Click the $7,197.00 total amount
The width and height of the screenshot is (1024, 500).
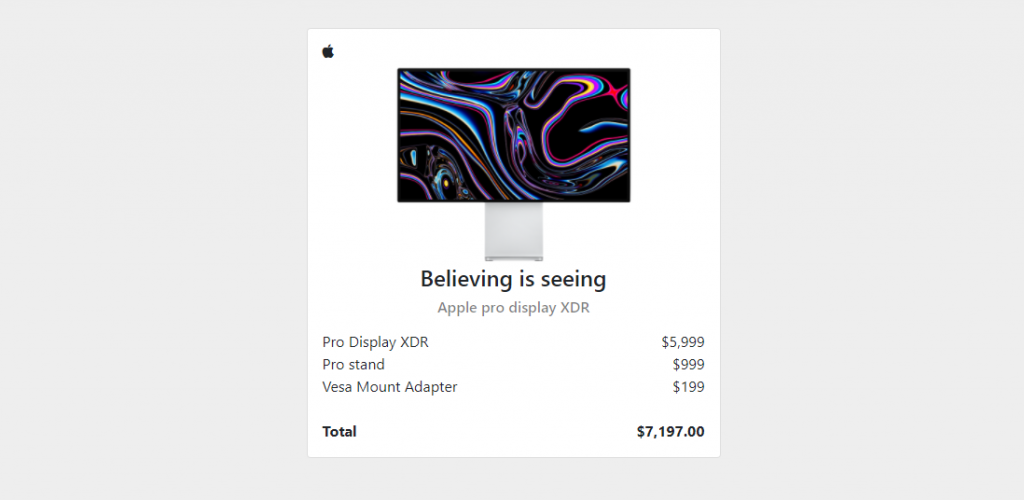(671, 431)
